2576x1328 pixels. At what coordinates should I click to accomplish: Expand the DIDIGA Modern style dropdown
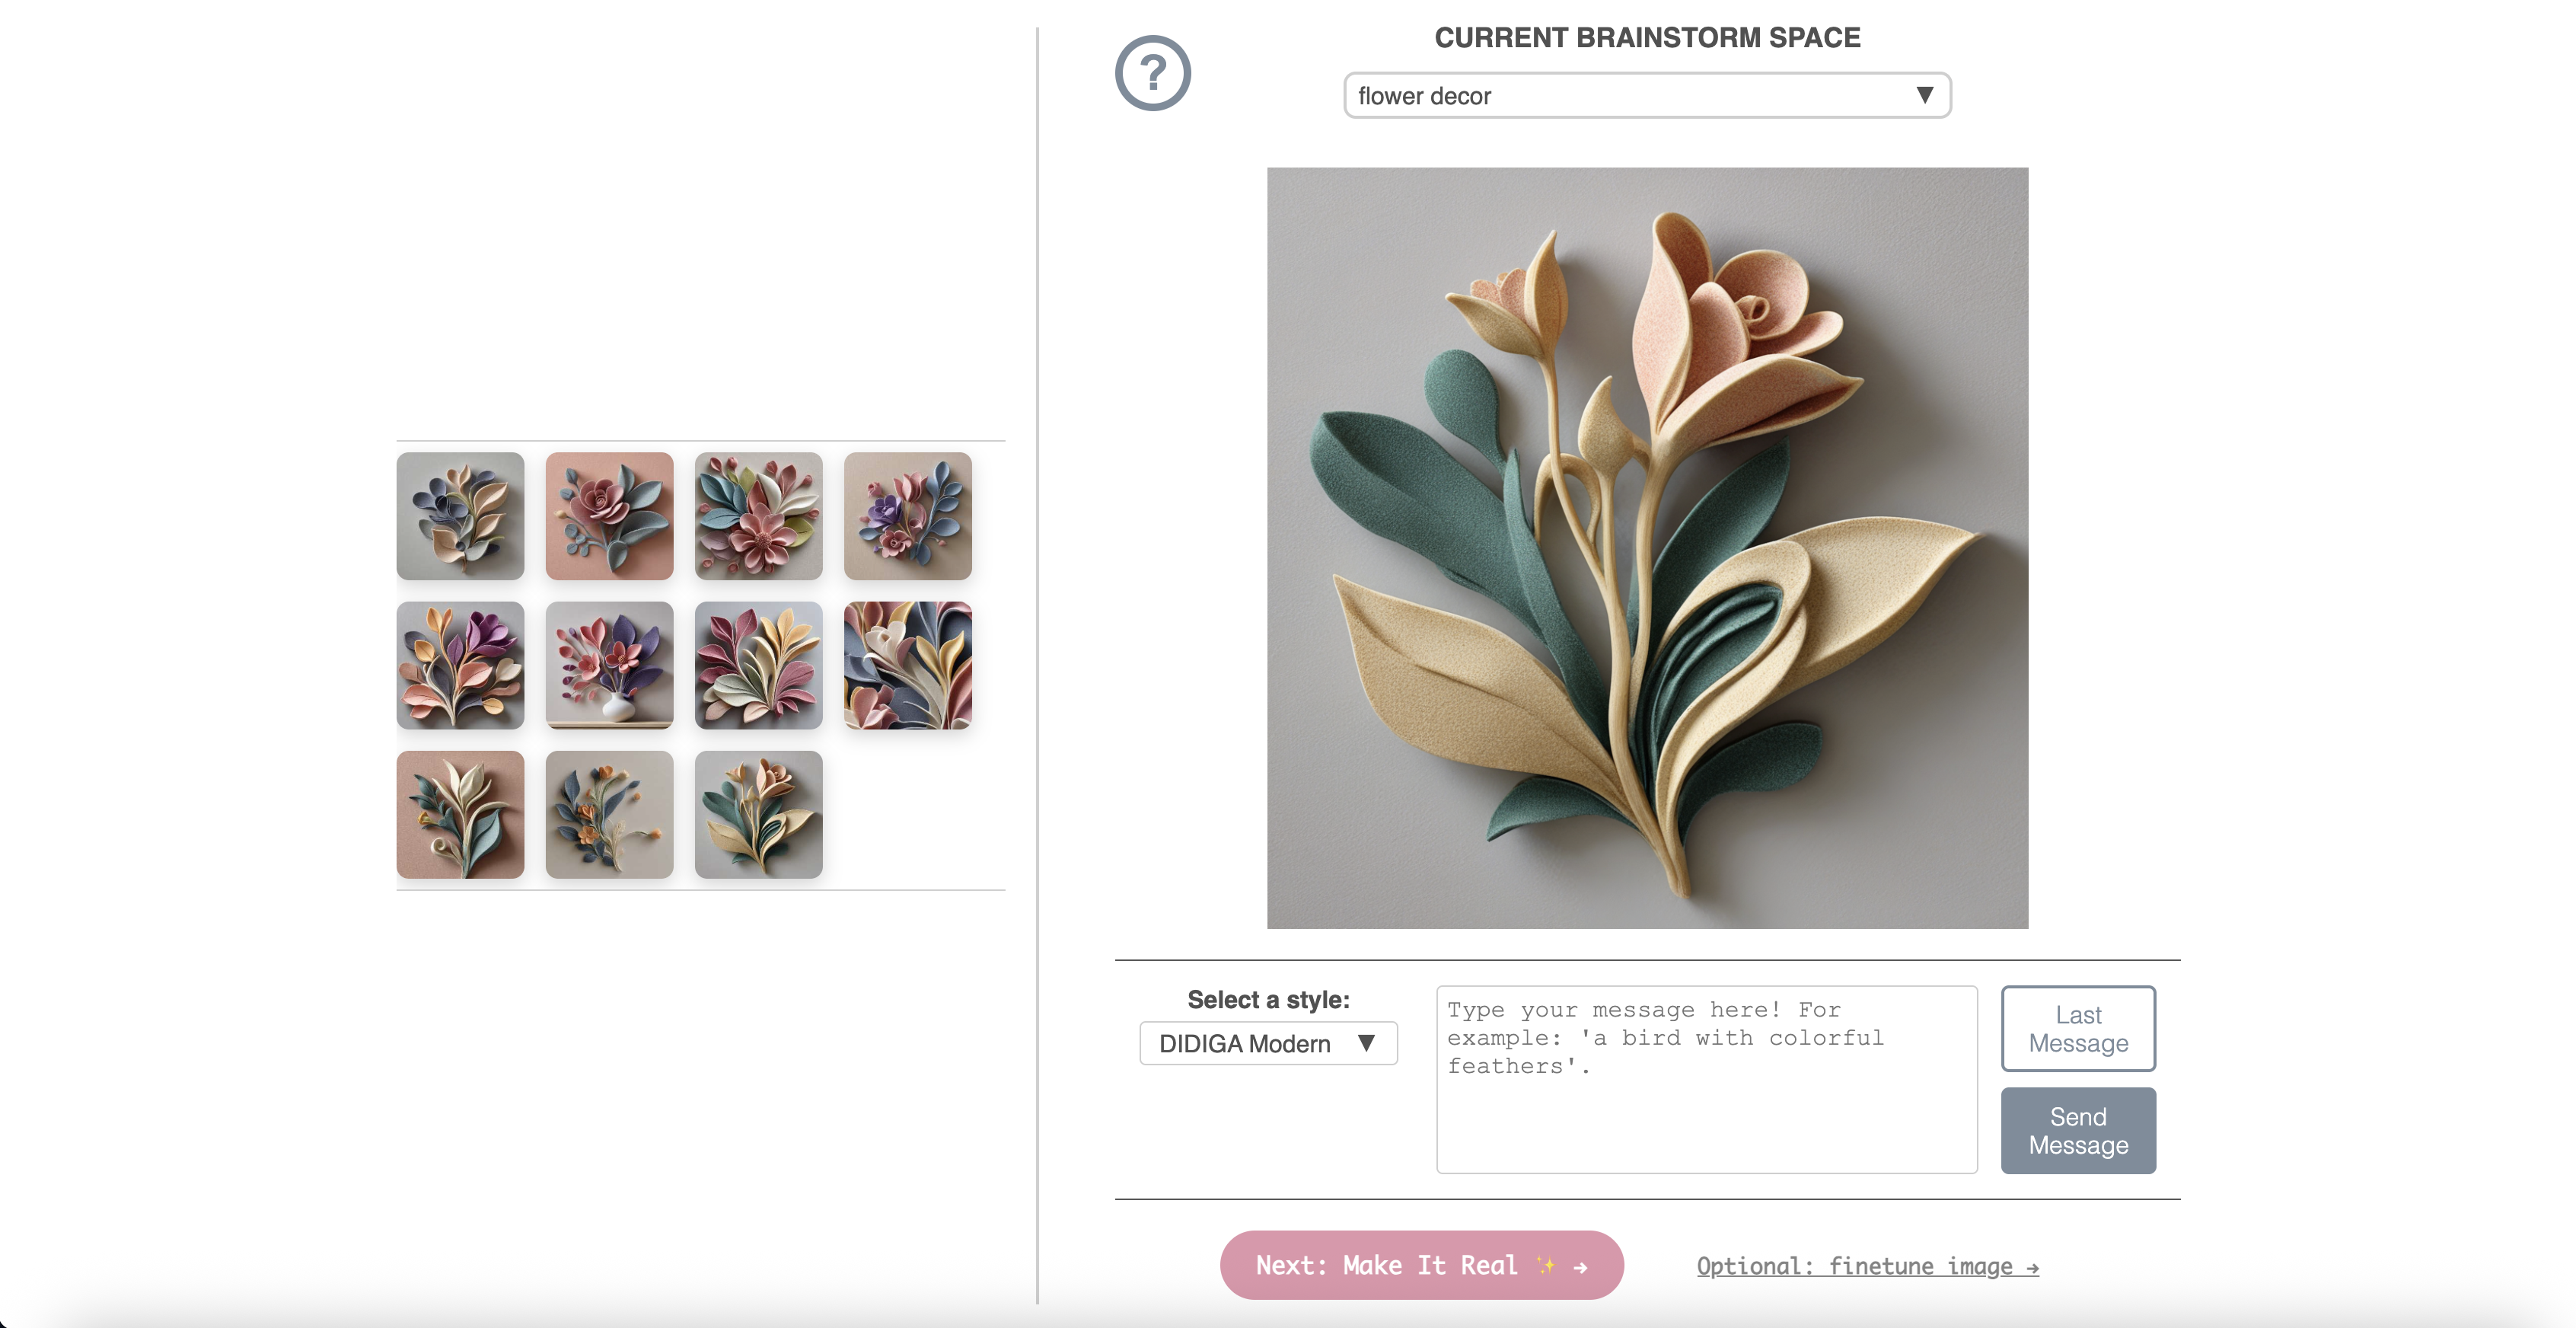[x=1267, y=1043]
